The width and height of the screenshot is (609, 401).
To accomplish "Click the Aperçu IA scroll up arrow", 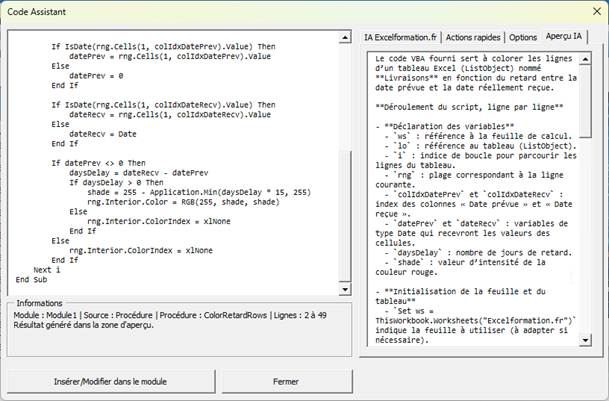I will (x=585, y=59).
